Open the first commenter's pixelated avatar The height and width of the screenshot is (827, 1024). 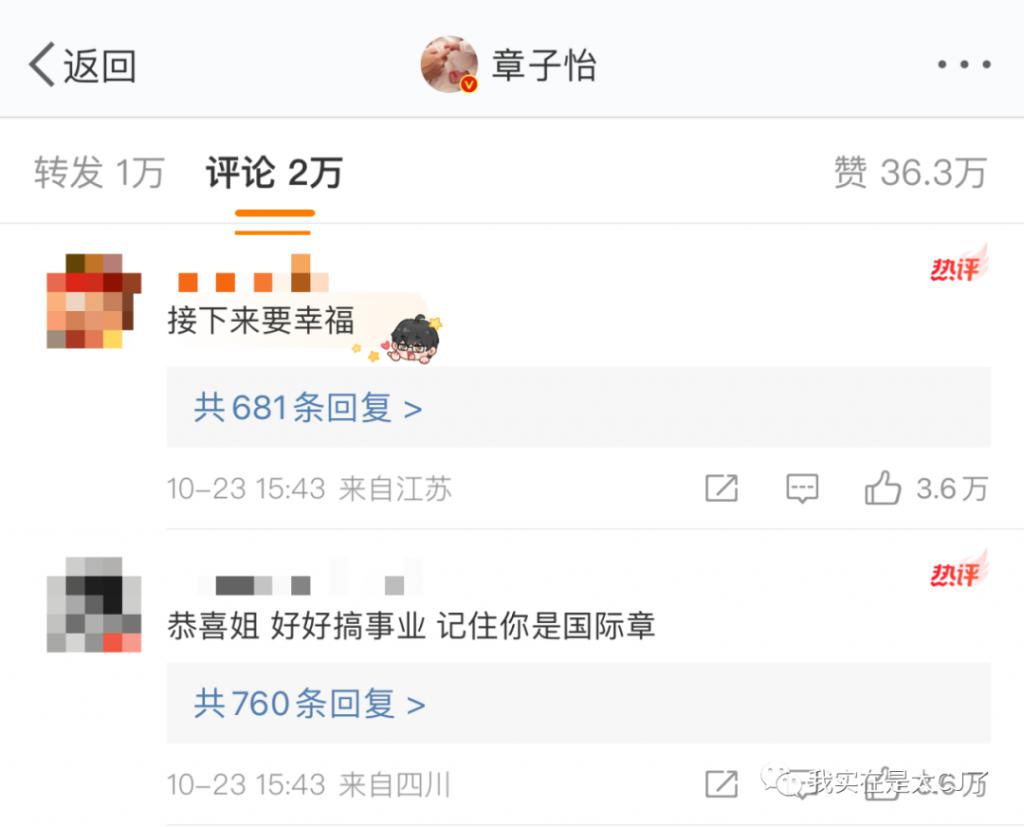tap(94, 301)
